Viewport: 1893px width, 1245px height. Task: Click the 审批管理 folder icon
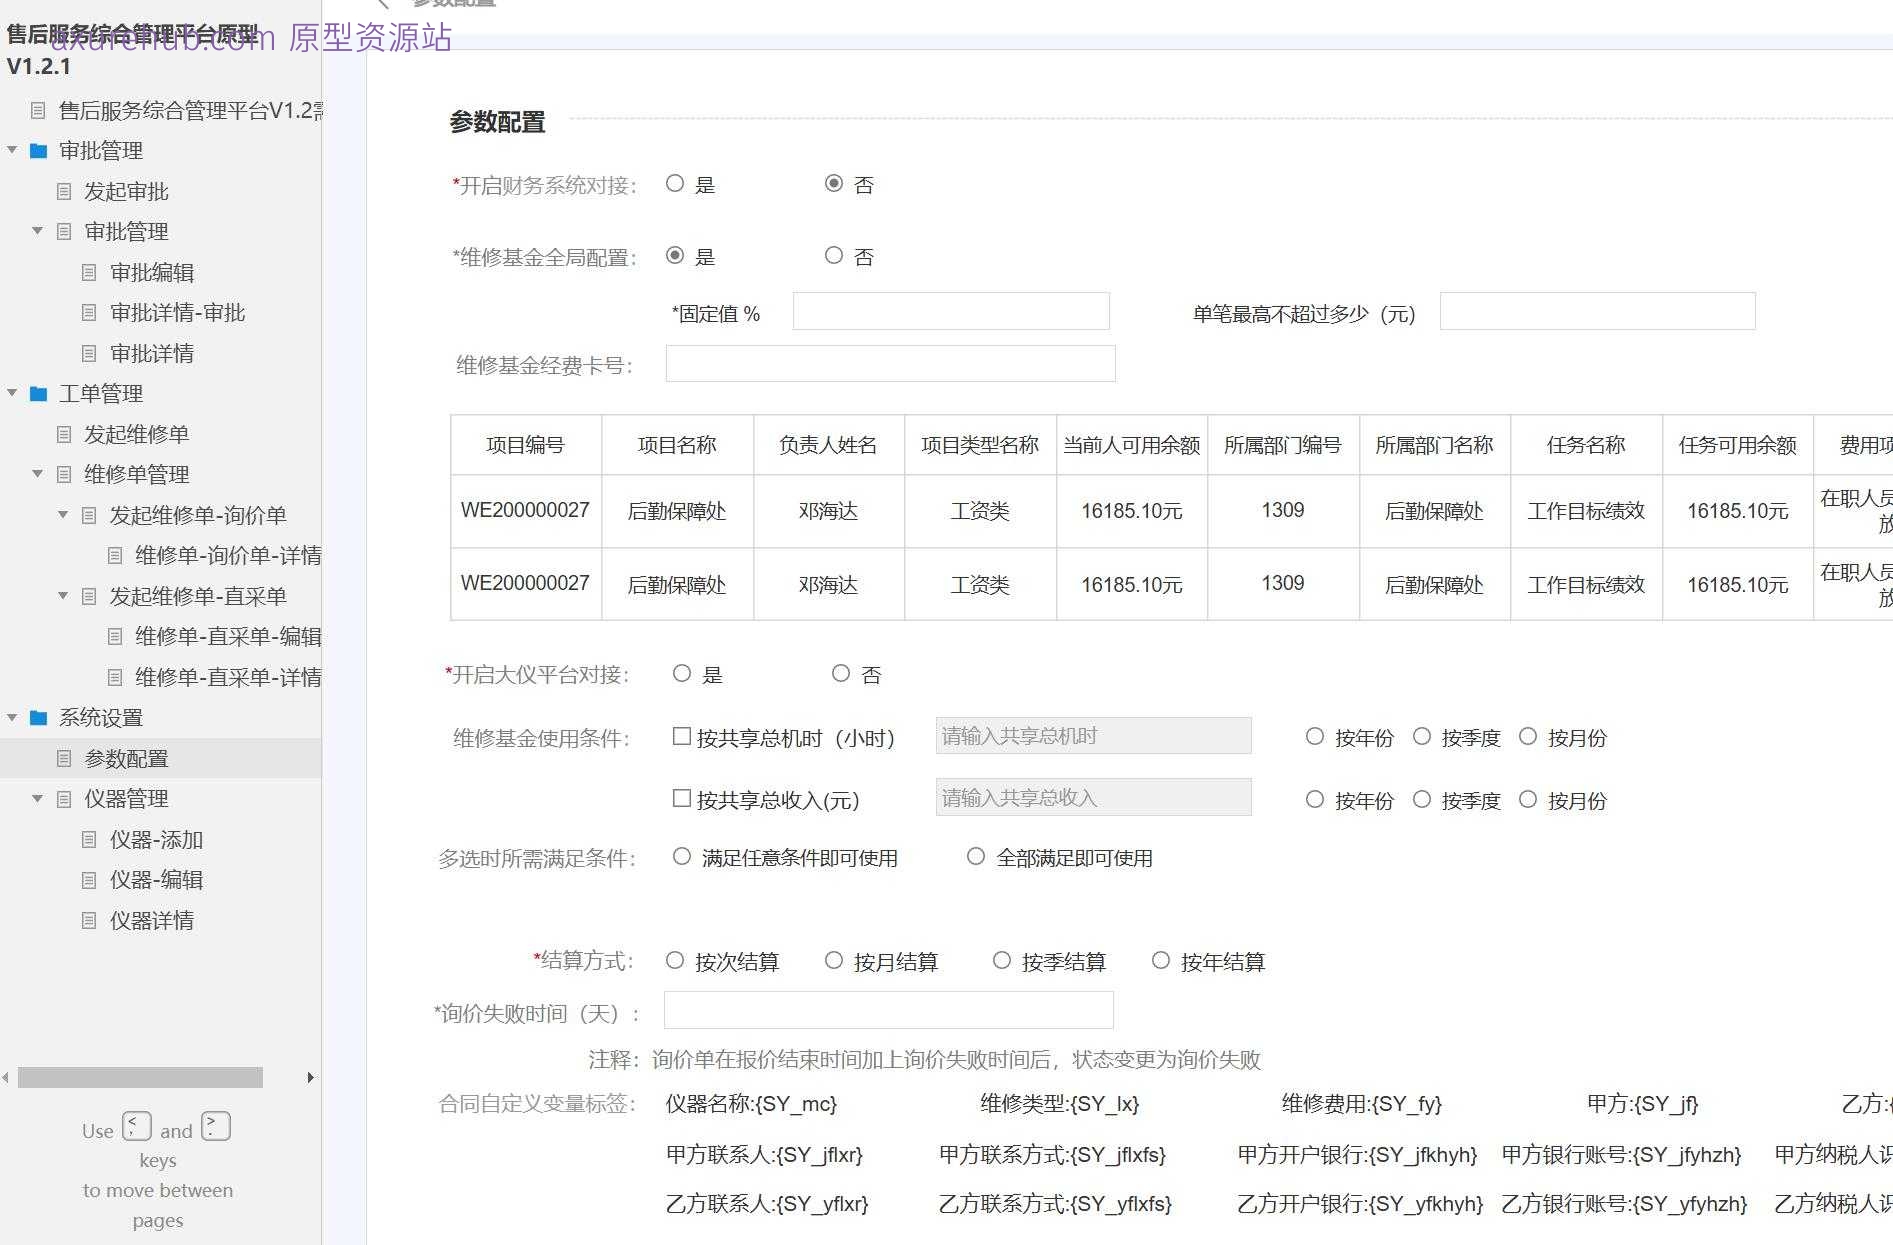point(37,151)
